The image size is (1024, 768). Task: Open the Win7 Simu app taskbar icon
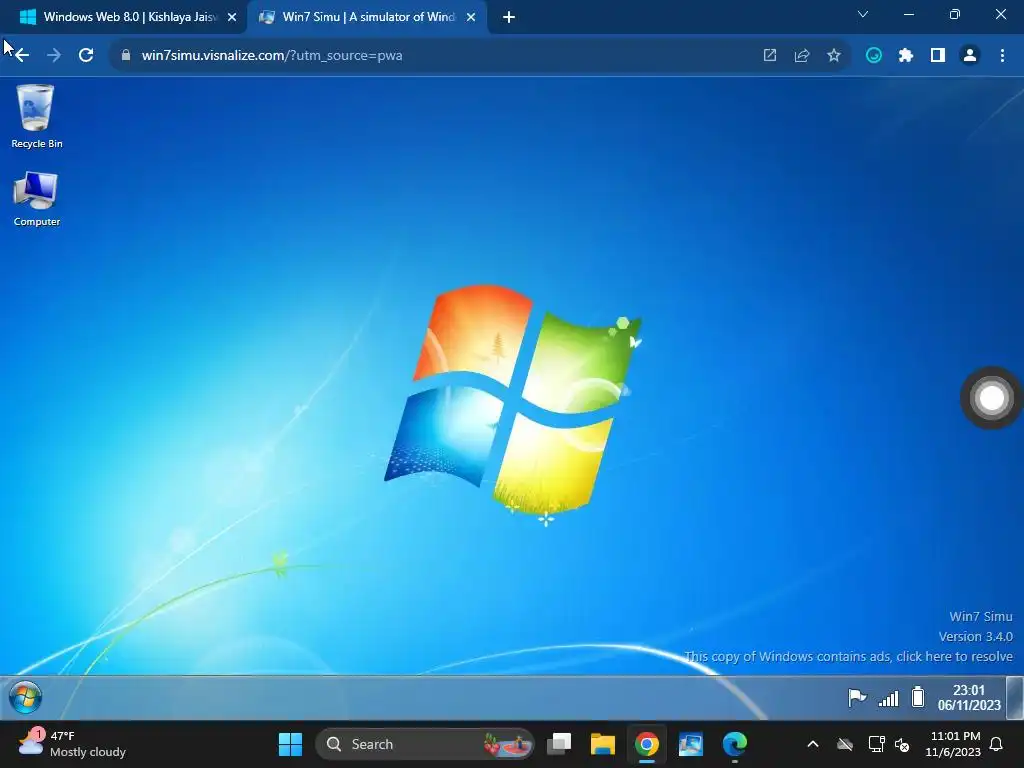click(x=691, y=744)
